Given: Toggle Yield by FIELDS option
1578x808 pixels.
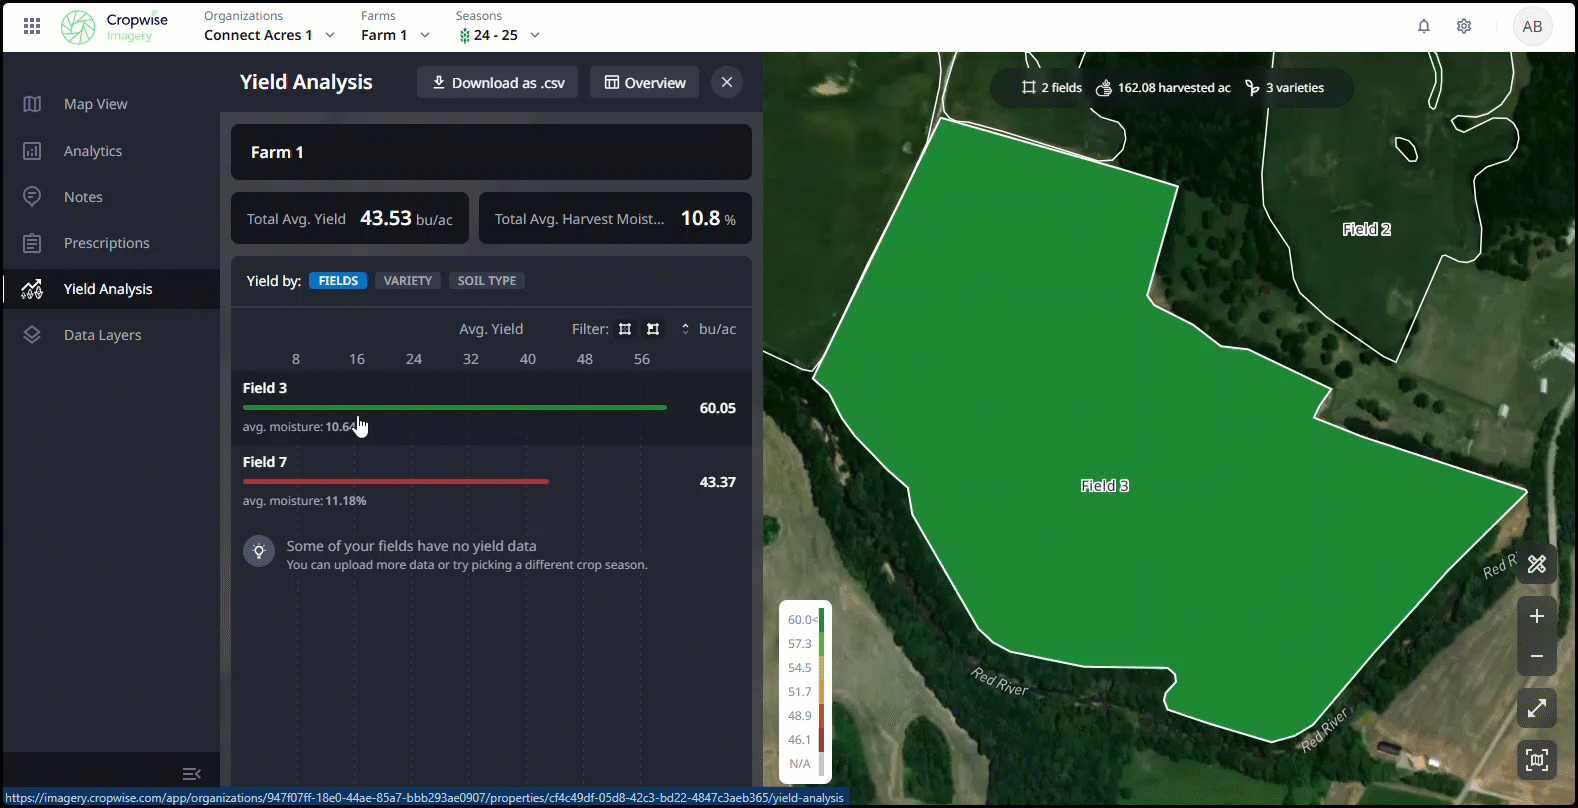Looking at the screenshot, I should click(x=338, y=281).
